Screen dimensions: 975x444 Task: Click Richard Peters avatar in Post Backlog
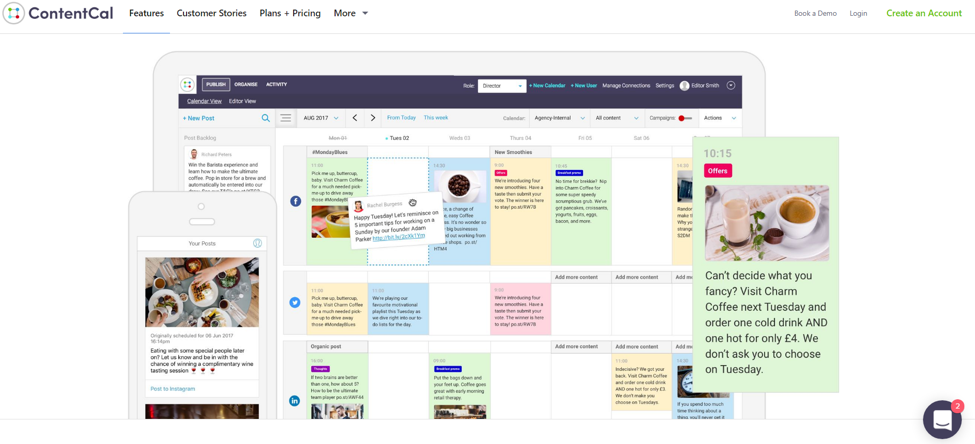tap(194, 154)
